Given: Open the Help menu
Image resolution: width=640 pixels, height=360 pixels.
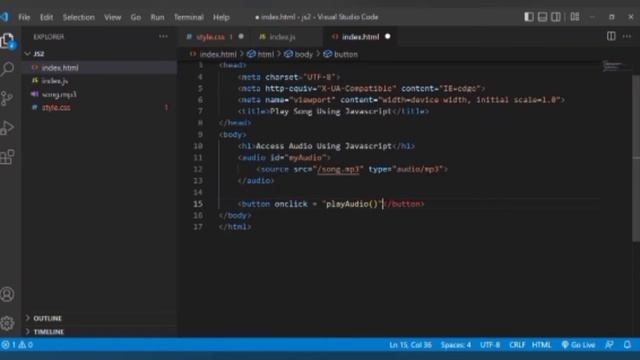Looking at the screenshot, I should point(221,17).
